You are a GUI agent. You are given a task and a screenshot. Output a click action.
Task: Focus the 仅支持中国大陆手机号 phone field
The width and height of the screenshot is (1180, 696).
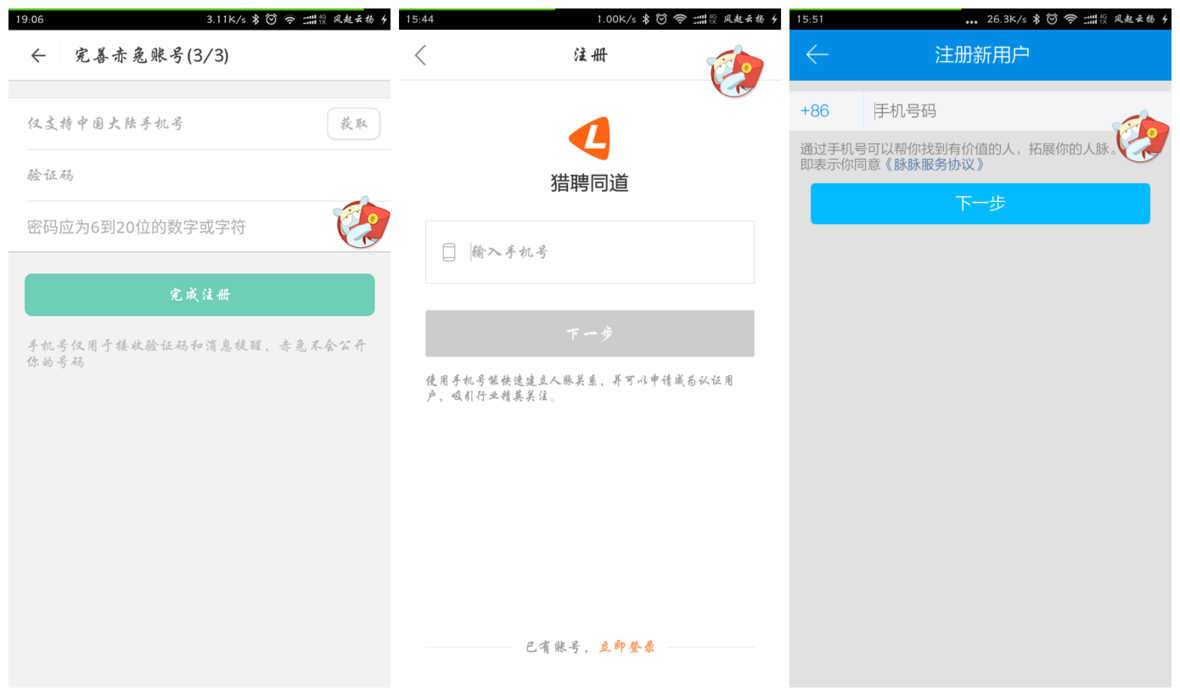pyautogui.click(x=170, y=124)
